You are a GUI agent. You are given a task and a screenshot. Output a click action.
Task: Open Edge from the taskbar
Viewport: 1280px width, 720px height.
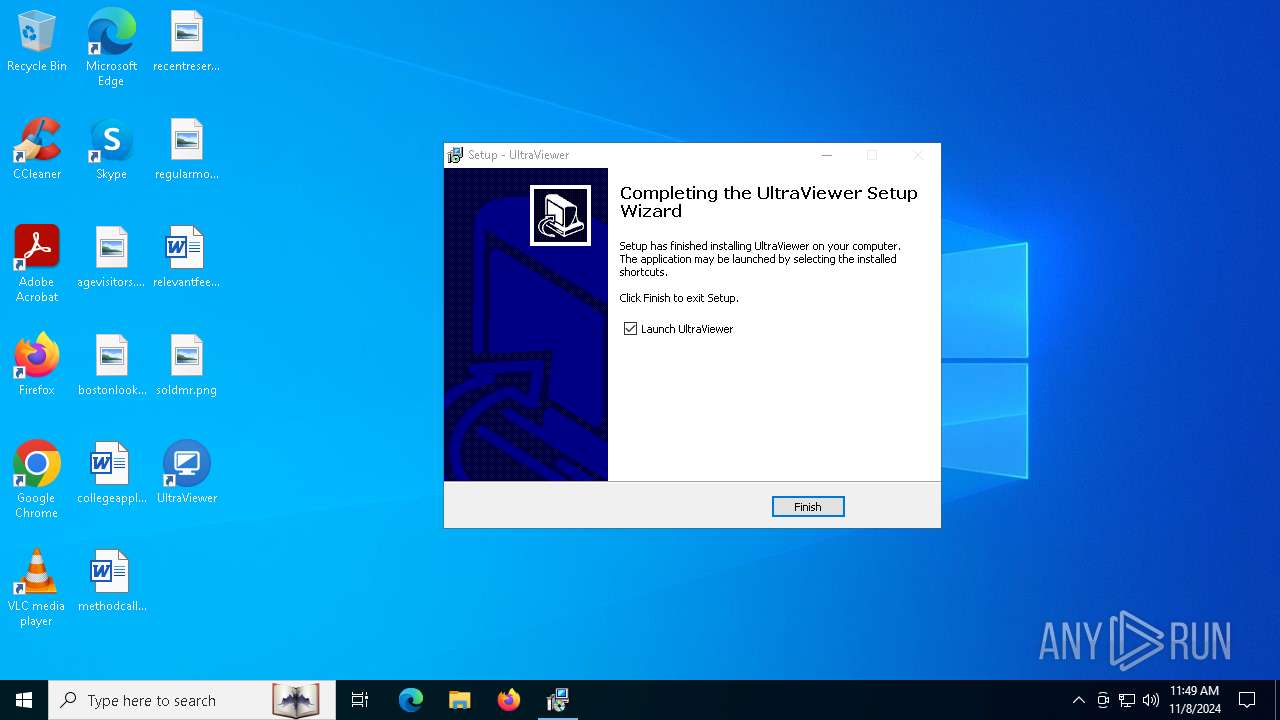(x=411, y=700)
